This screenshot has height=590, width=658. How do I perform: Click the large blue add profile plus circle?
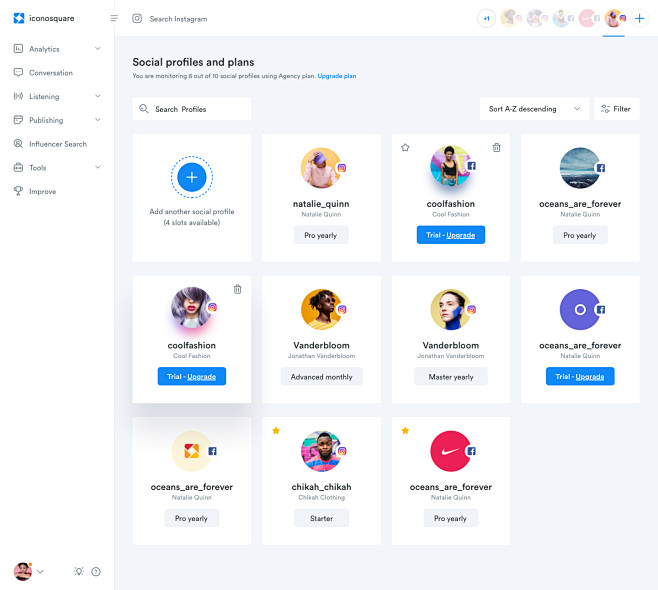(x=192, y=177)
